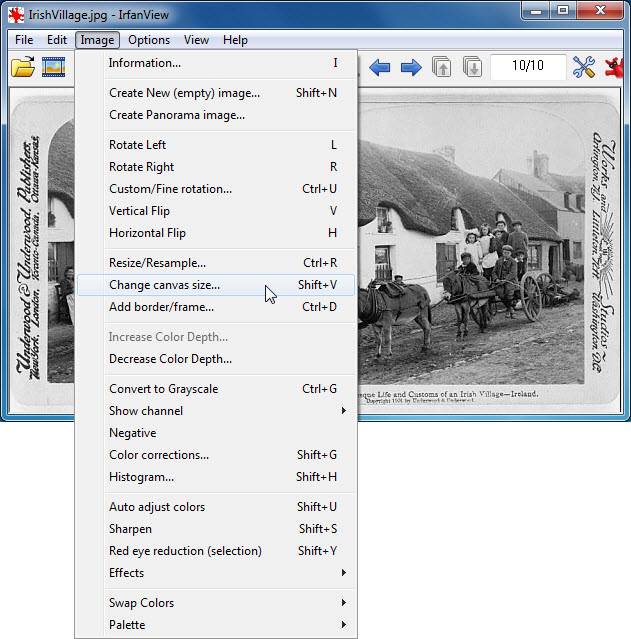Click the IrfanView title bar app icon
The height and width of the screenshot is (639, 631).
(x=16, y=15)
